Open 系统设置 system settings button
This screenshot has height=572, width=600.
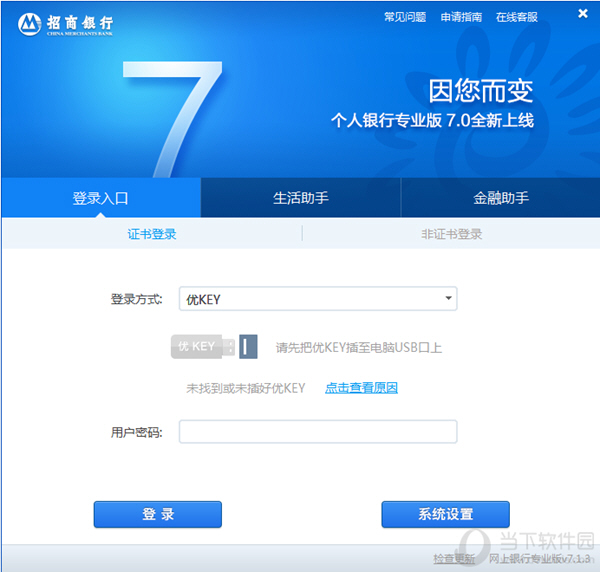pos(445,514)
